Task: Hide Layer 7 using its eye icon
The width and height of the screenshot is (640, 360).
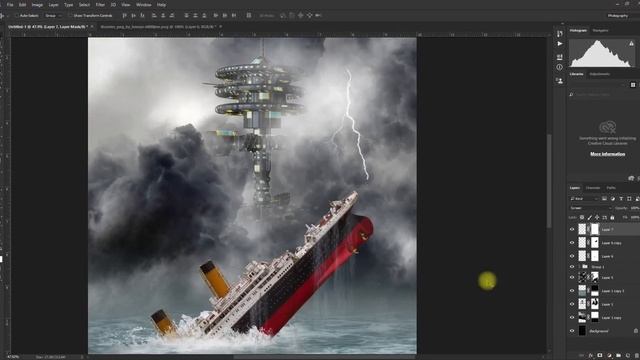Action: point(572,229)
